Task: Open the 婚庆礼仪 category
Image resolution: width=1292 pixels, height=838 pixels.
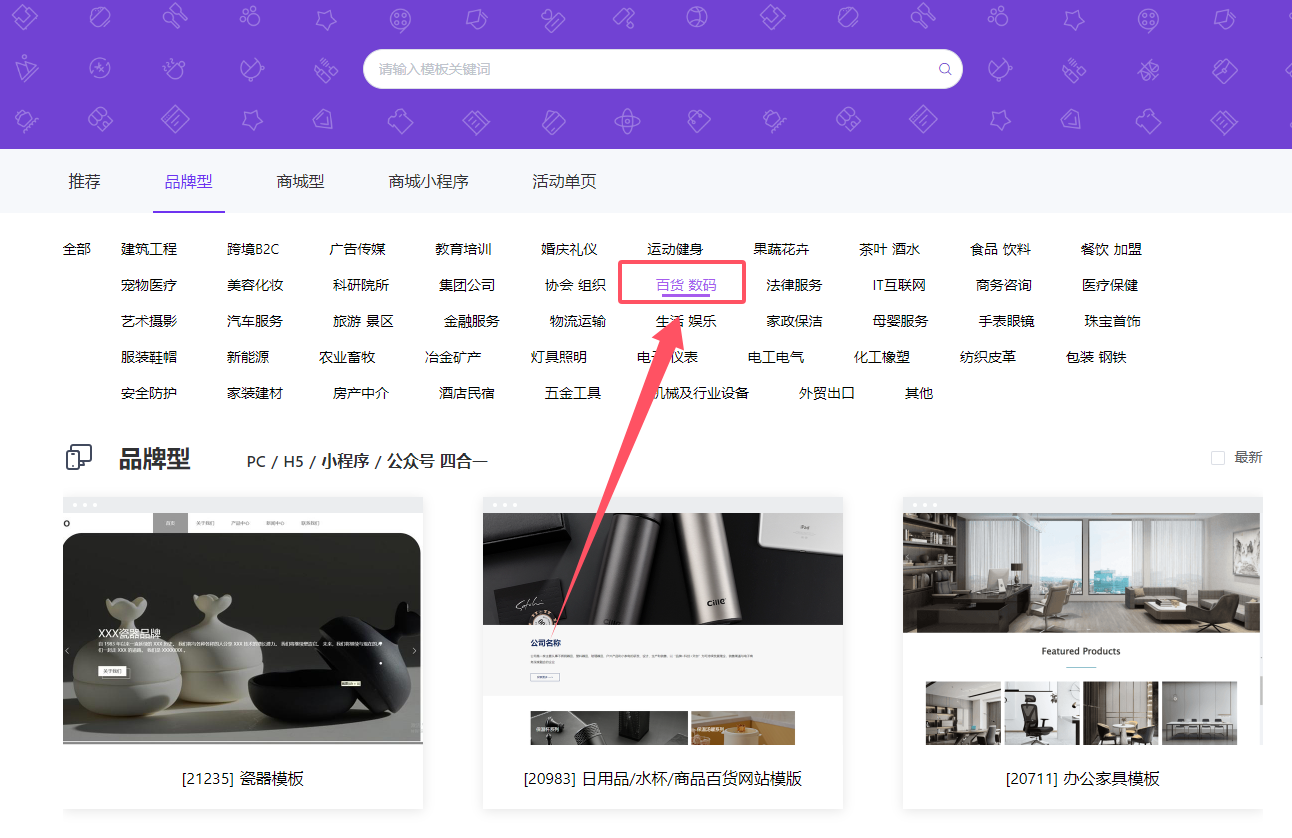Action: coord(570,249)
